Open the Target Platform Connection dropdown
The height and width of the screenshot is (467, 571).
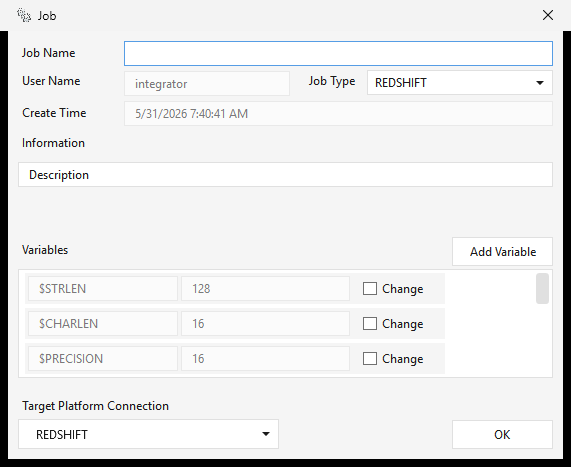click(149, 434)
